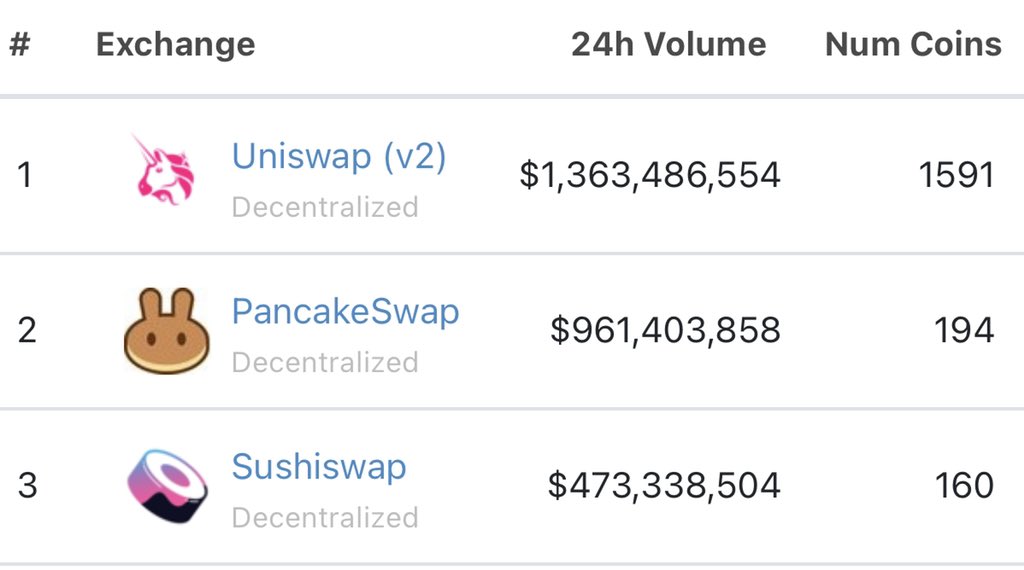Select Sushiswap's $473,338,504 volume value
1024x570 pixels.
tap(664, 485)
